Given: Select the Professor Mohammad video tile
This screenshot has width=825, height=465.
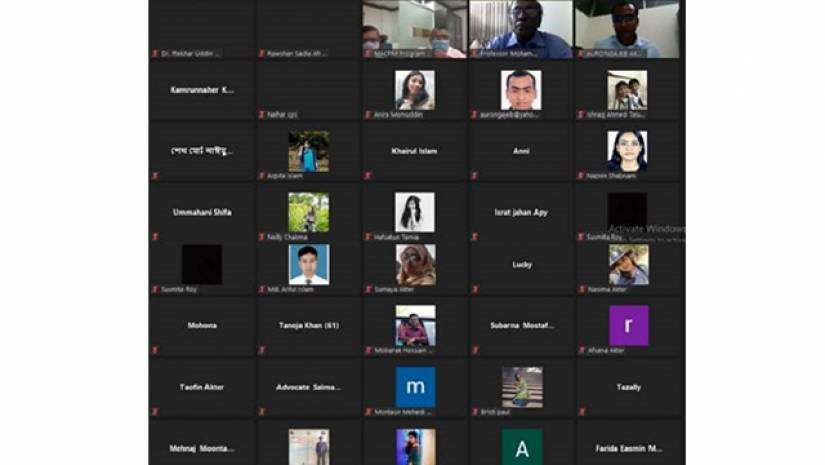Looking at the screenshot, I should [521, 28].
